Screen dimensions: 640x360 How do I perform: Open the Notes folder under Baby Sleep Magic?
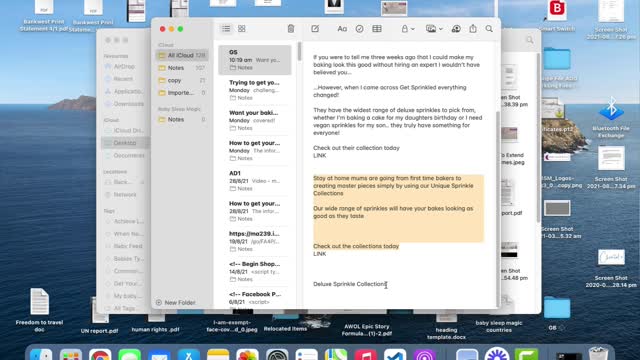(x=182, y=120)
